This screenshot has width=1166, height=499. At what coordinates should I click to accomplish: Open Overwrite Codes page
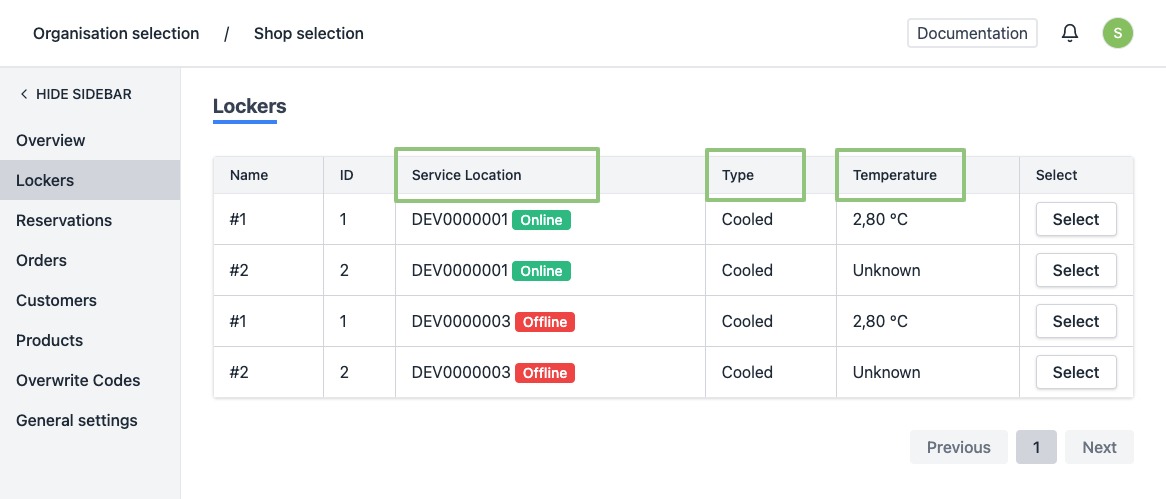[78, 380]
